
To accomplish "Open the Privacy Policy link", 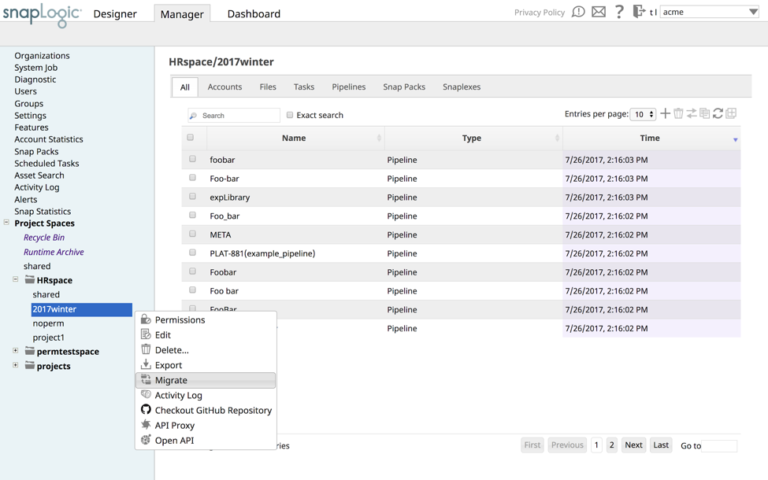I will click(x=539, y=12).
